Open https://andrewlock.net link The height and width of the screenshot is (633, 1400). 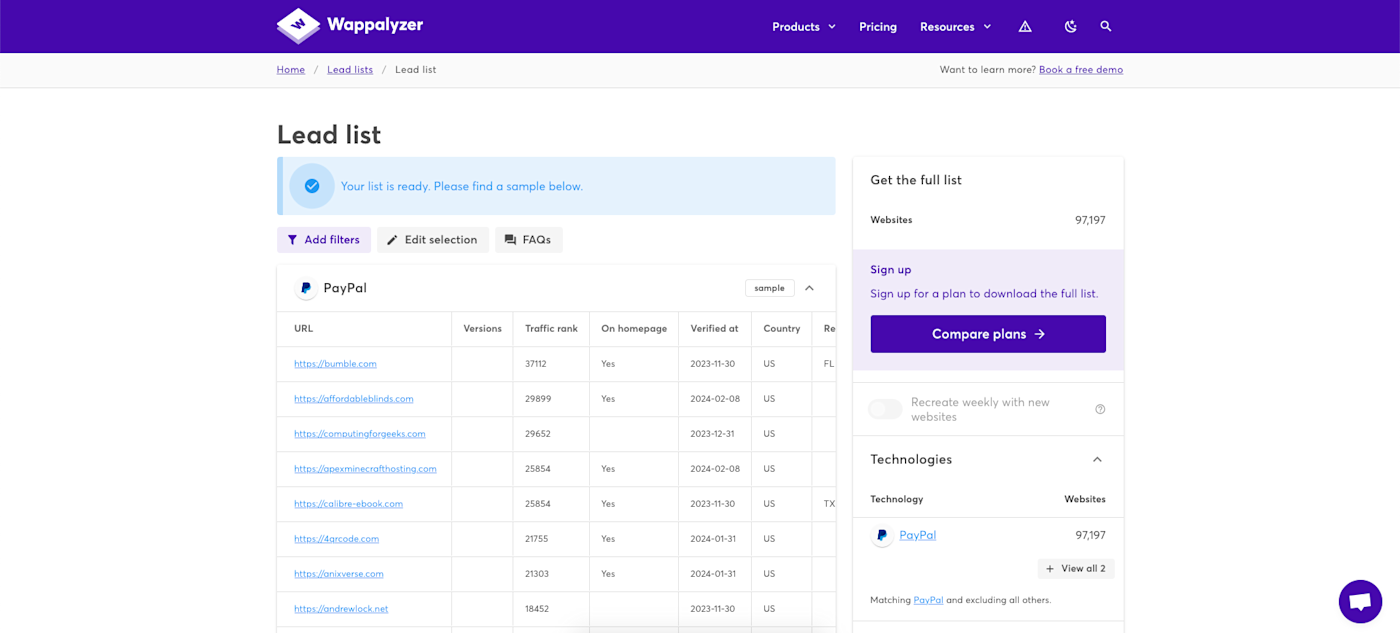341,609
